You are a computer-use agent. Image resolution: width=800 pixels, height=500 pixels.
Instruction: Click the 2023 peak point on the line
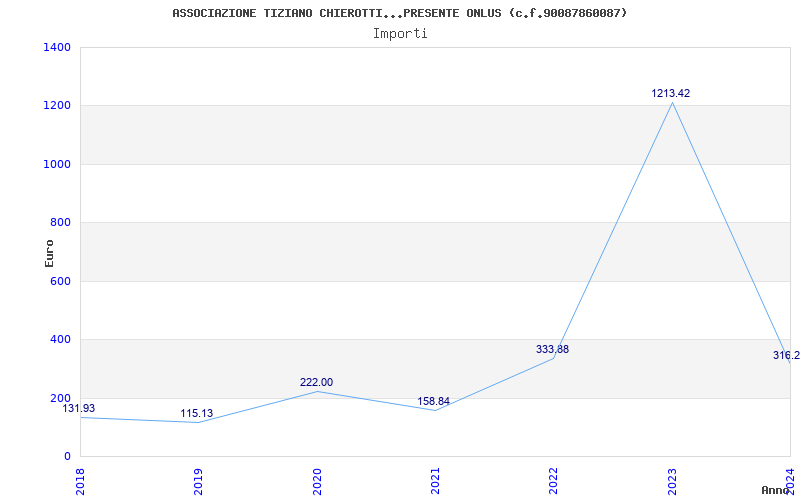(672, 103)
